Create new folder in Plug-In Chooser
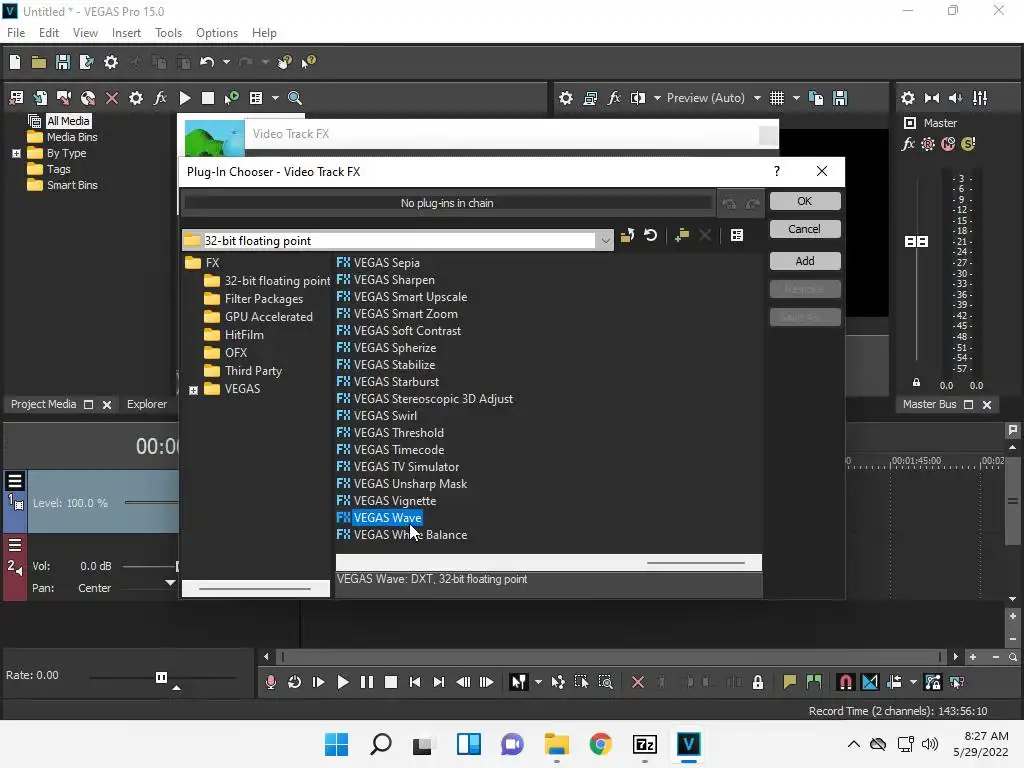This screenshot has height=768, width=1024. click(x=682, y=235)
